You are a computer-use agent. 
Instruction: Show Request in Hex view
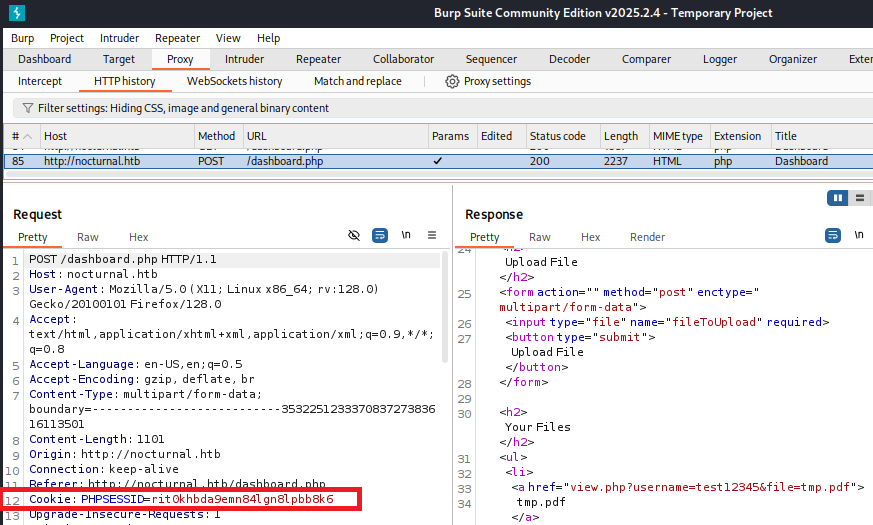click(138, 237)
